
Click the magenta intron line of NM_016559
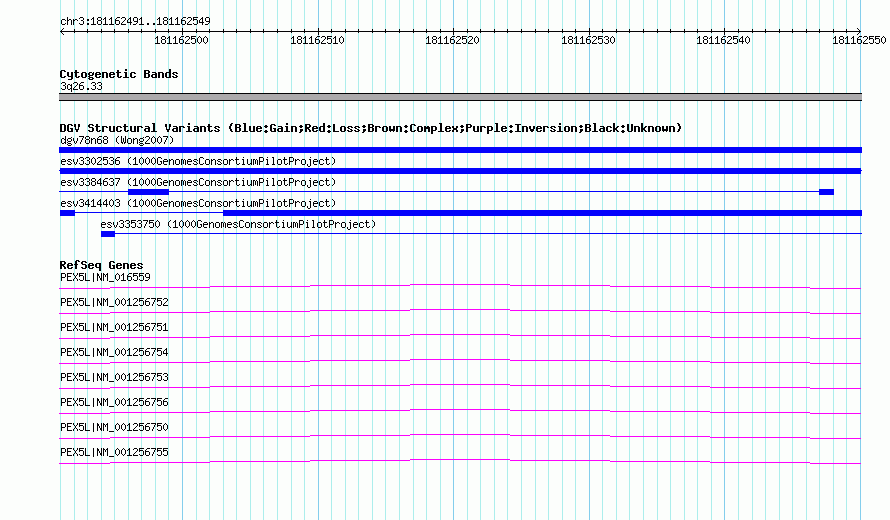tap(460, 284)
